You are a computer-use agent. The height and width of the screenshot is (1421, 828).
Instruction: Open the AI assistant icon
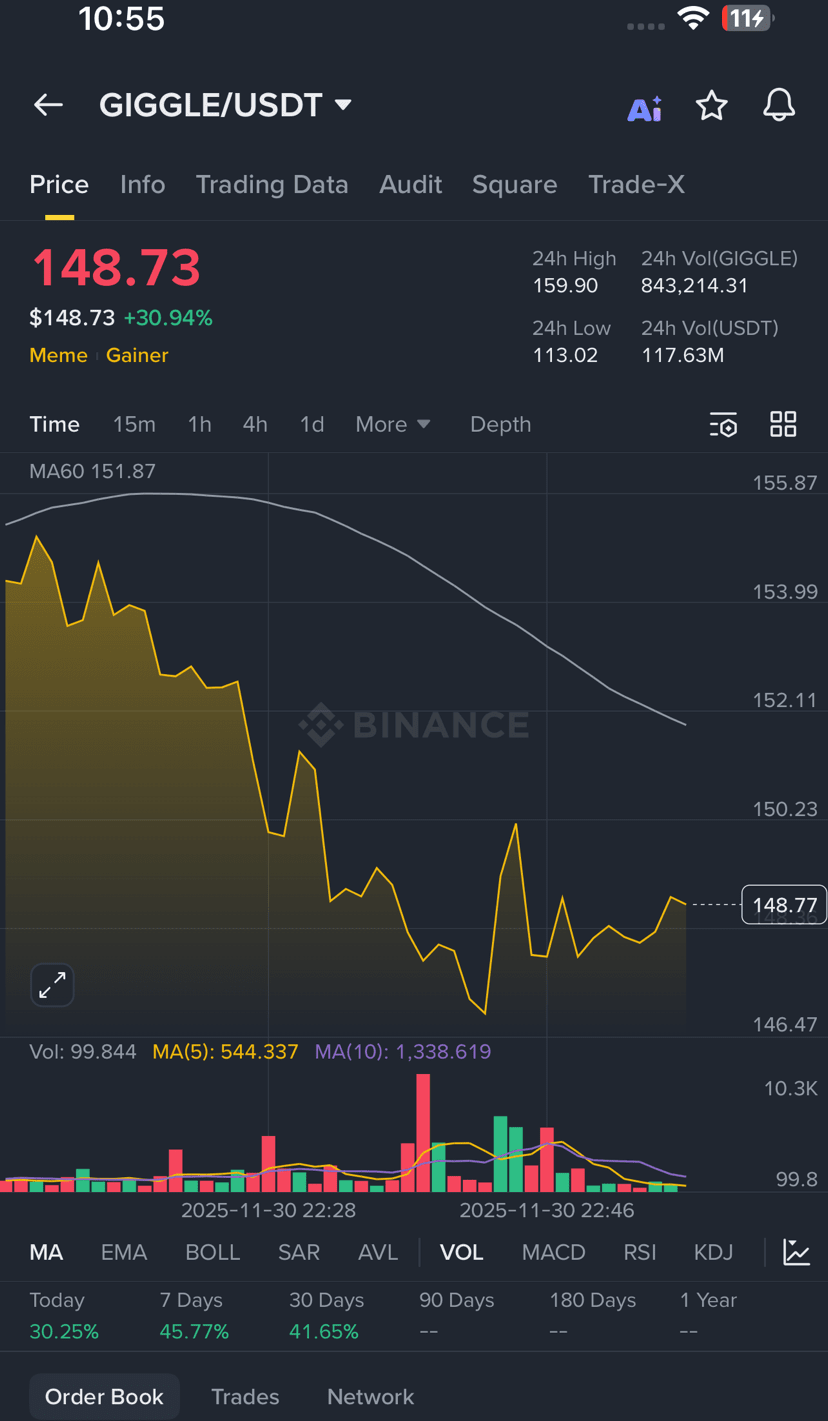pos(644,108)
